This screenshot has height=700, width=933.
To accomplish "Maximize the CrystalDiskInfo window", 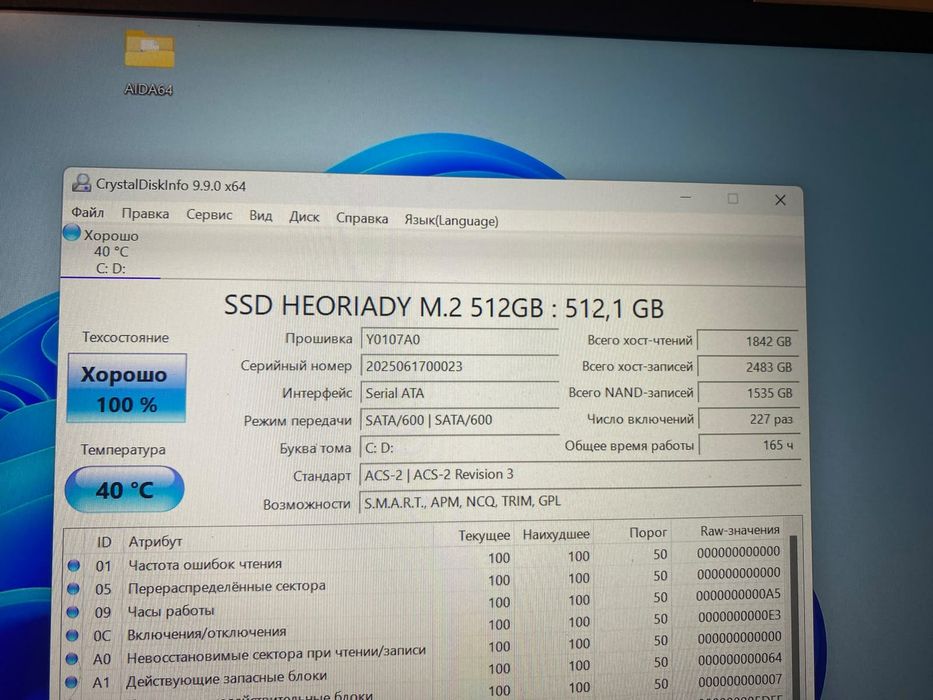I will [x=733, y=199].
